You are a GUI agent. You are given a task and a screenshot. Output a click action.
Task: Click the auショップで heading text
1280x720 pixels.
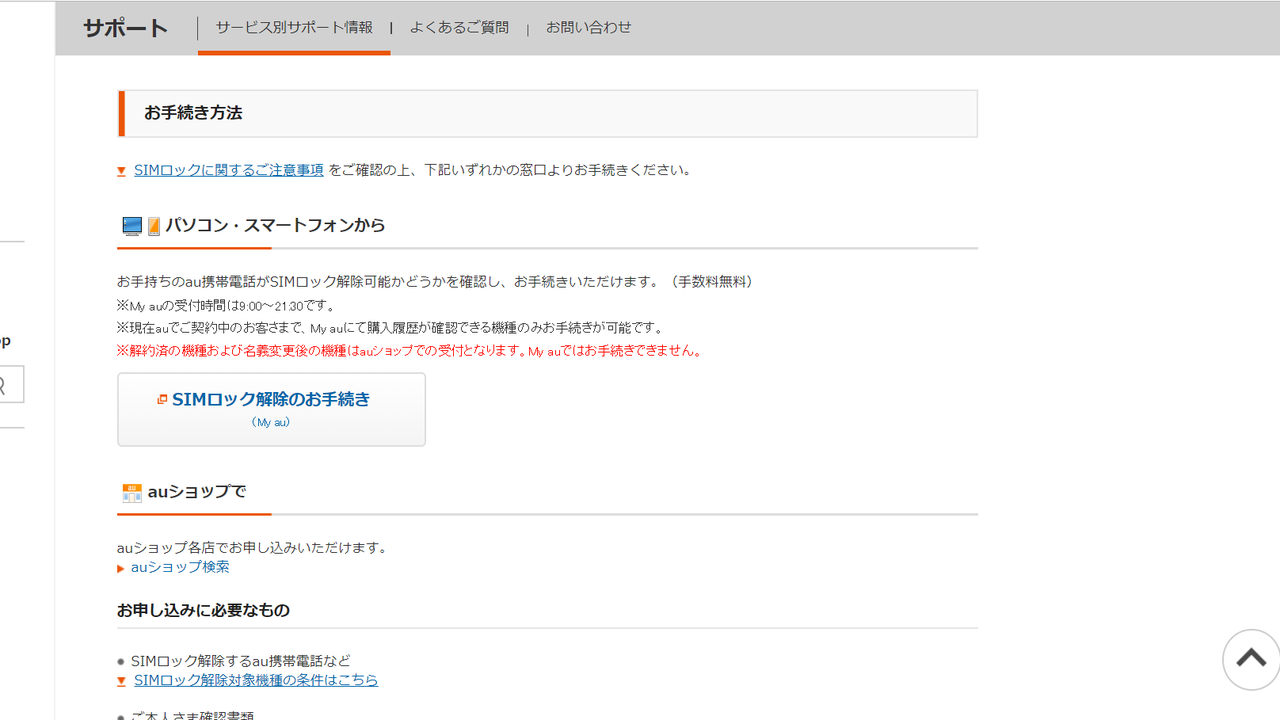197,492
